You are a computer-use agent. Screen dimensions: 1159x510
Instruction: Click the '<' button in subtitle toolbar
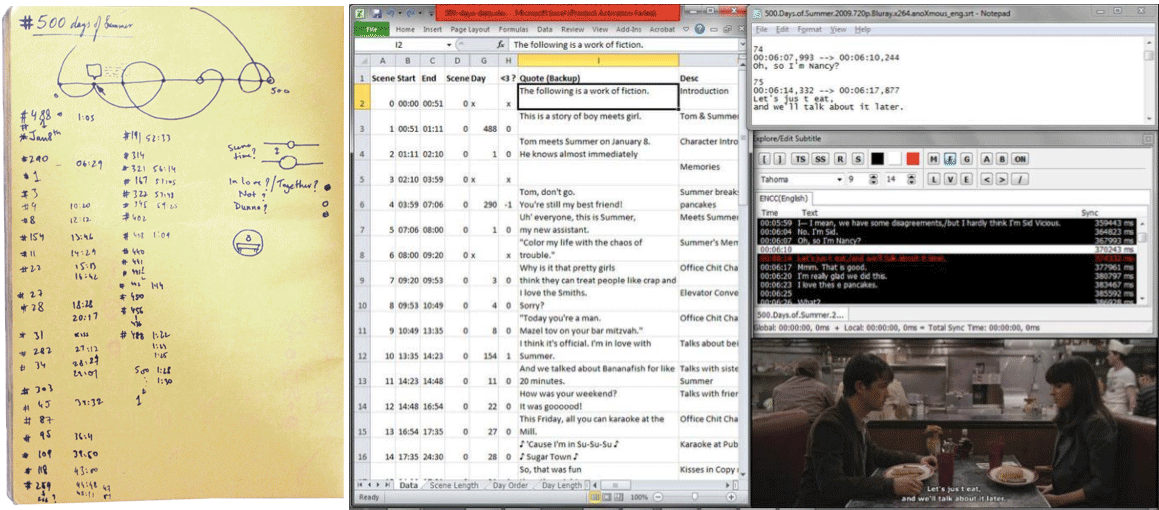click(987, 180)
